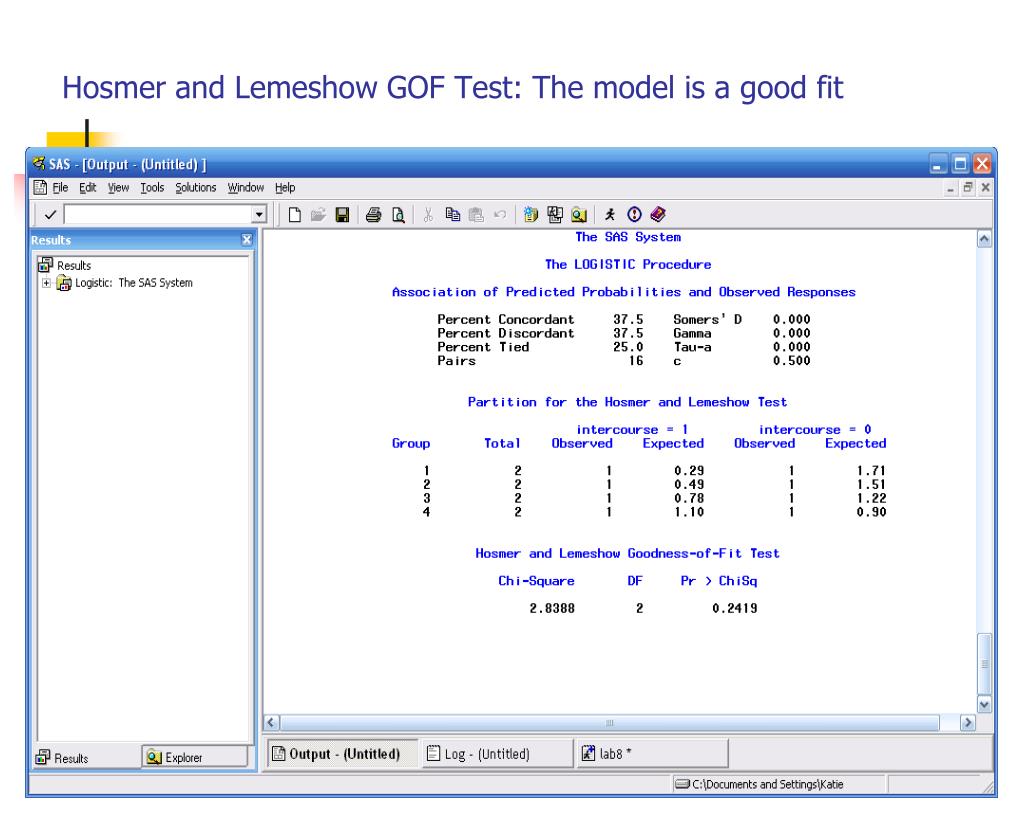Click the command line input box
This screenshot has width=1023, height=825.
[x=158, y=215]
